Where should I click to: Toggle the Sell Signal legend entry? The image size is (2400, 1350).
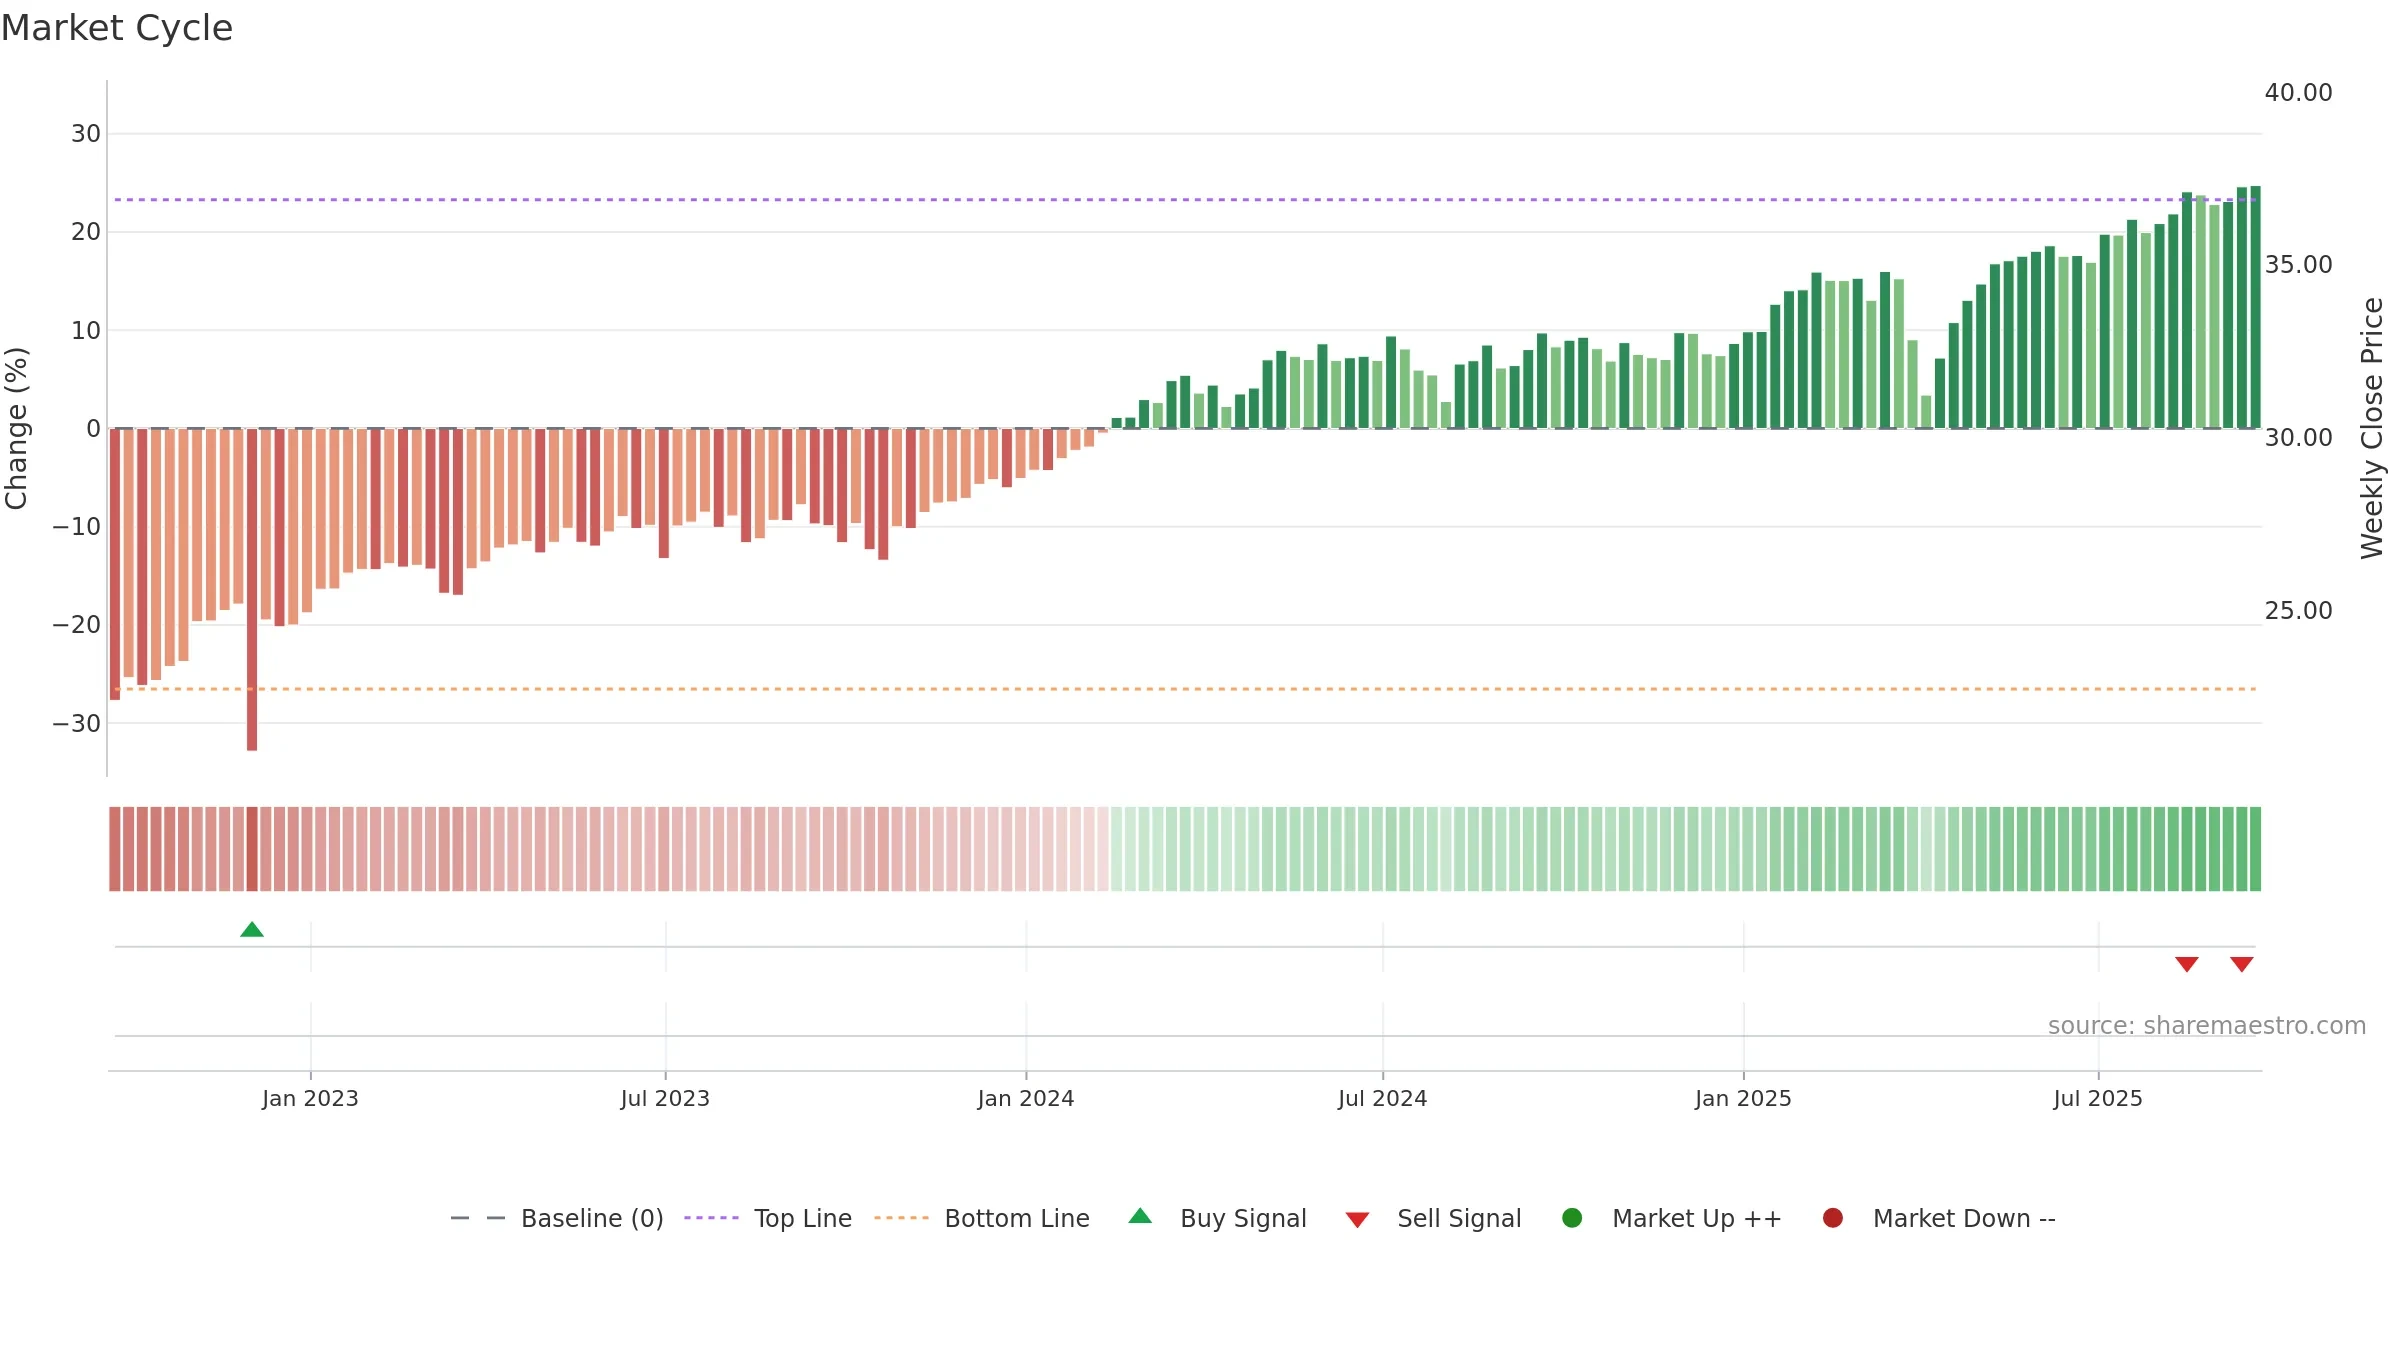[1433, 1218]
